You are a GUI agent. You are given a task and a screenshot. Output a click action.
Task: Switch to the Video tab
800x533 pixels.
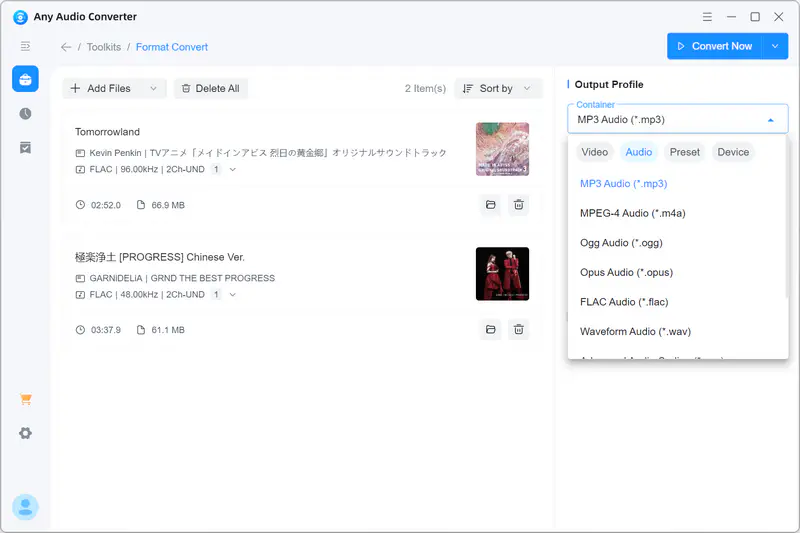594,152
